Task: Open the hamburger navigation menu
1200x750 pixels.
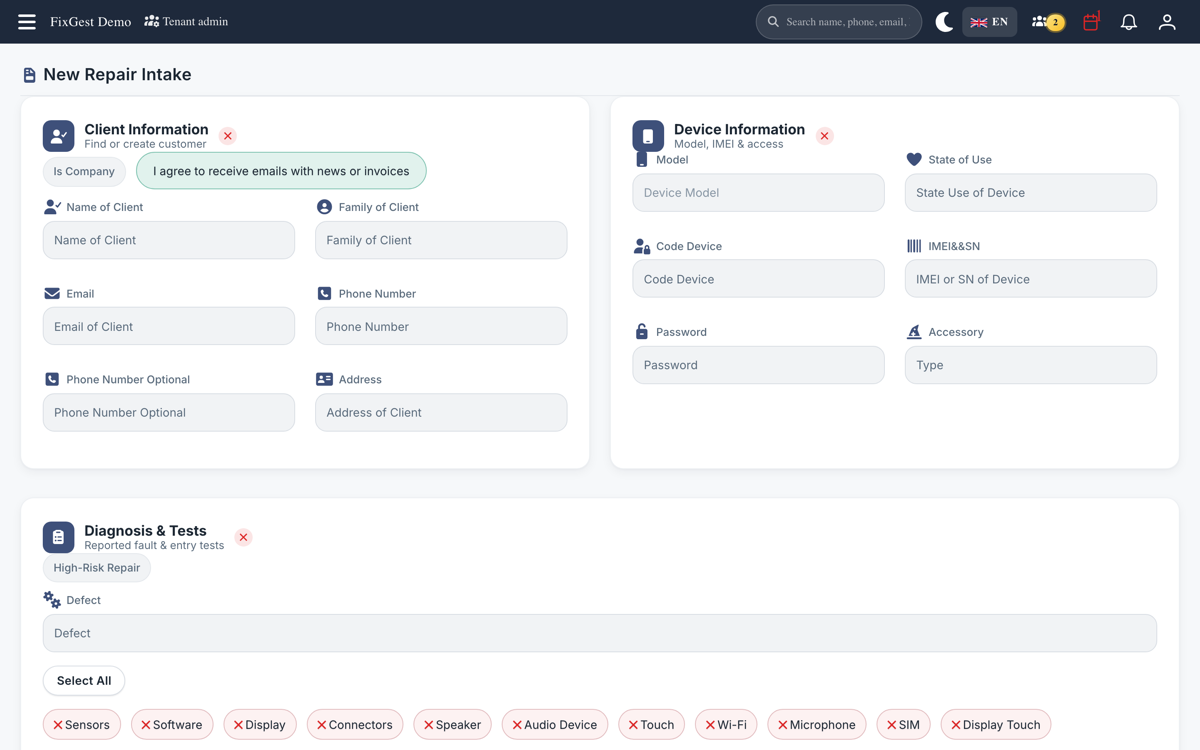Action: [x=27, y=22]
